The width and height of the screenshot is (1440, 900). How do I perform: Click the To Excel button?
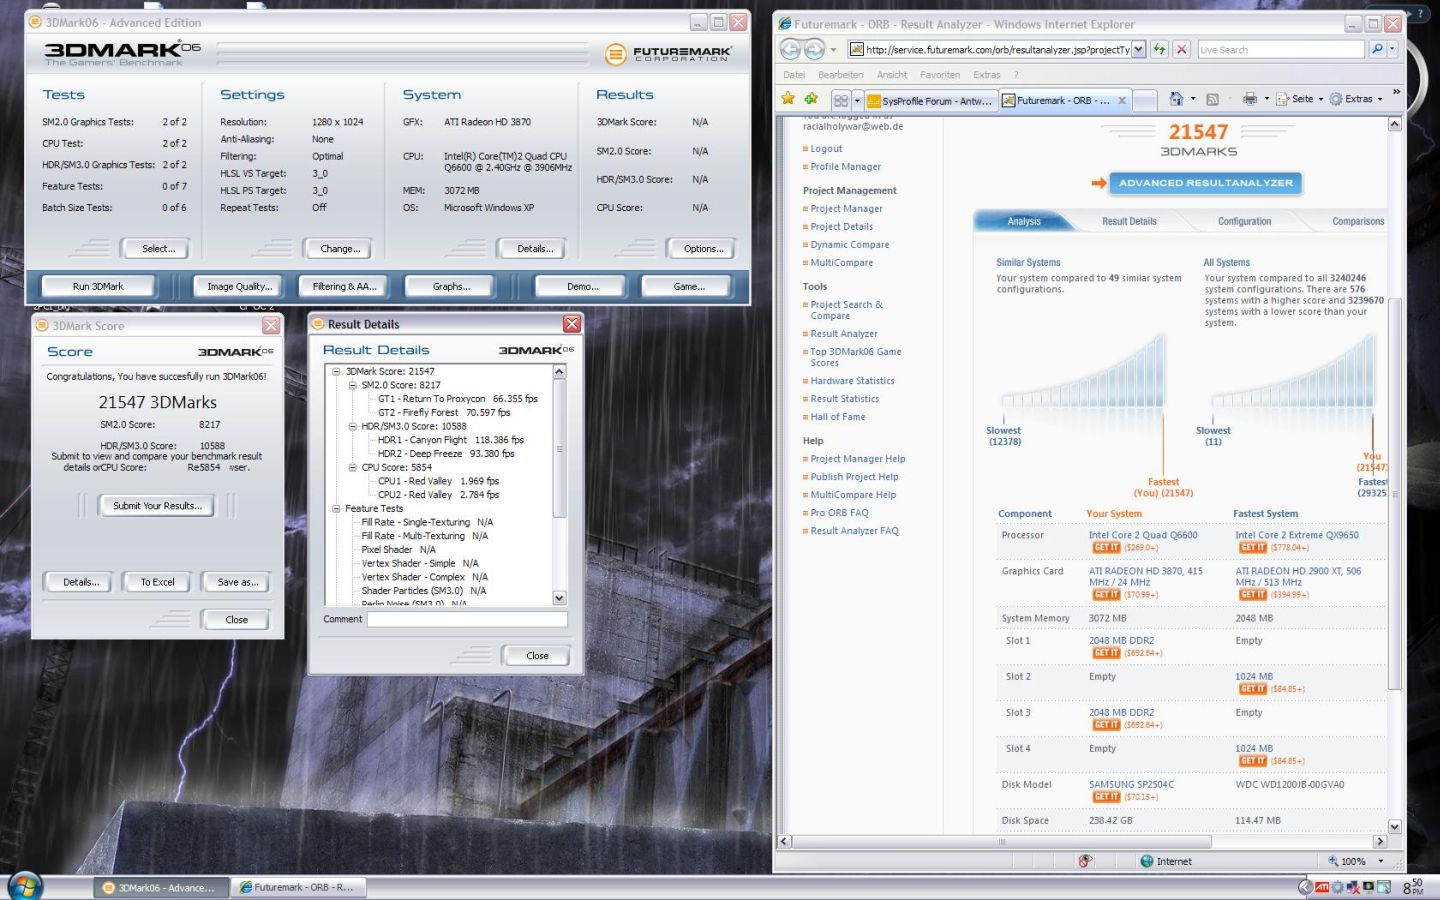click(x=157, y=582)
